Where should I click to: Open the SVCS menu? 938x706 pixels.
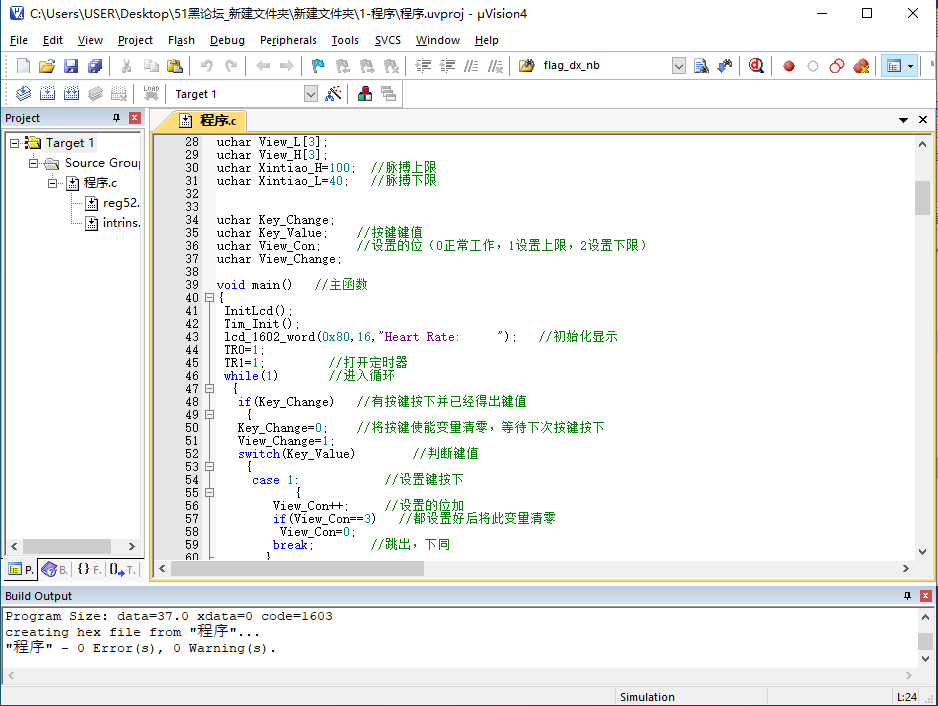(388, 40)
